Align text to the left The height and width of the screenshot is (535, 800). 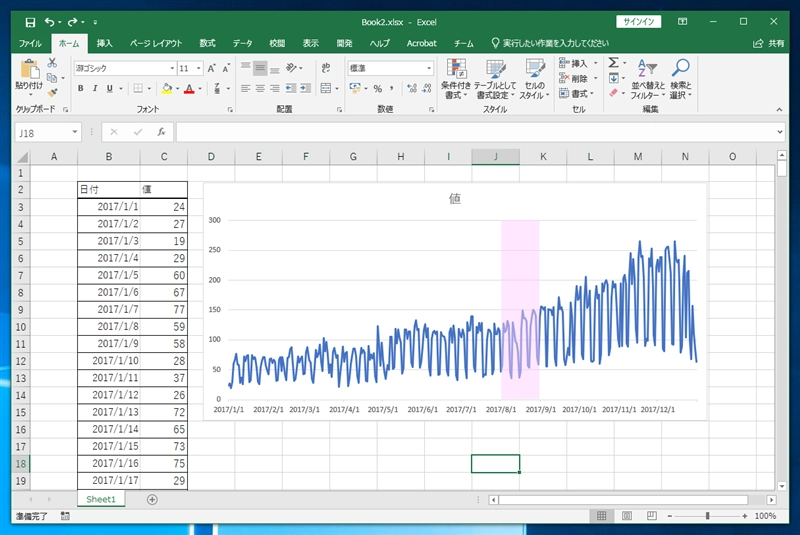tap(245, 88)
